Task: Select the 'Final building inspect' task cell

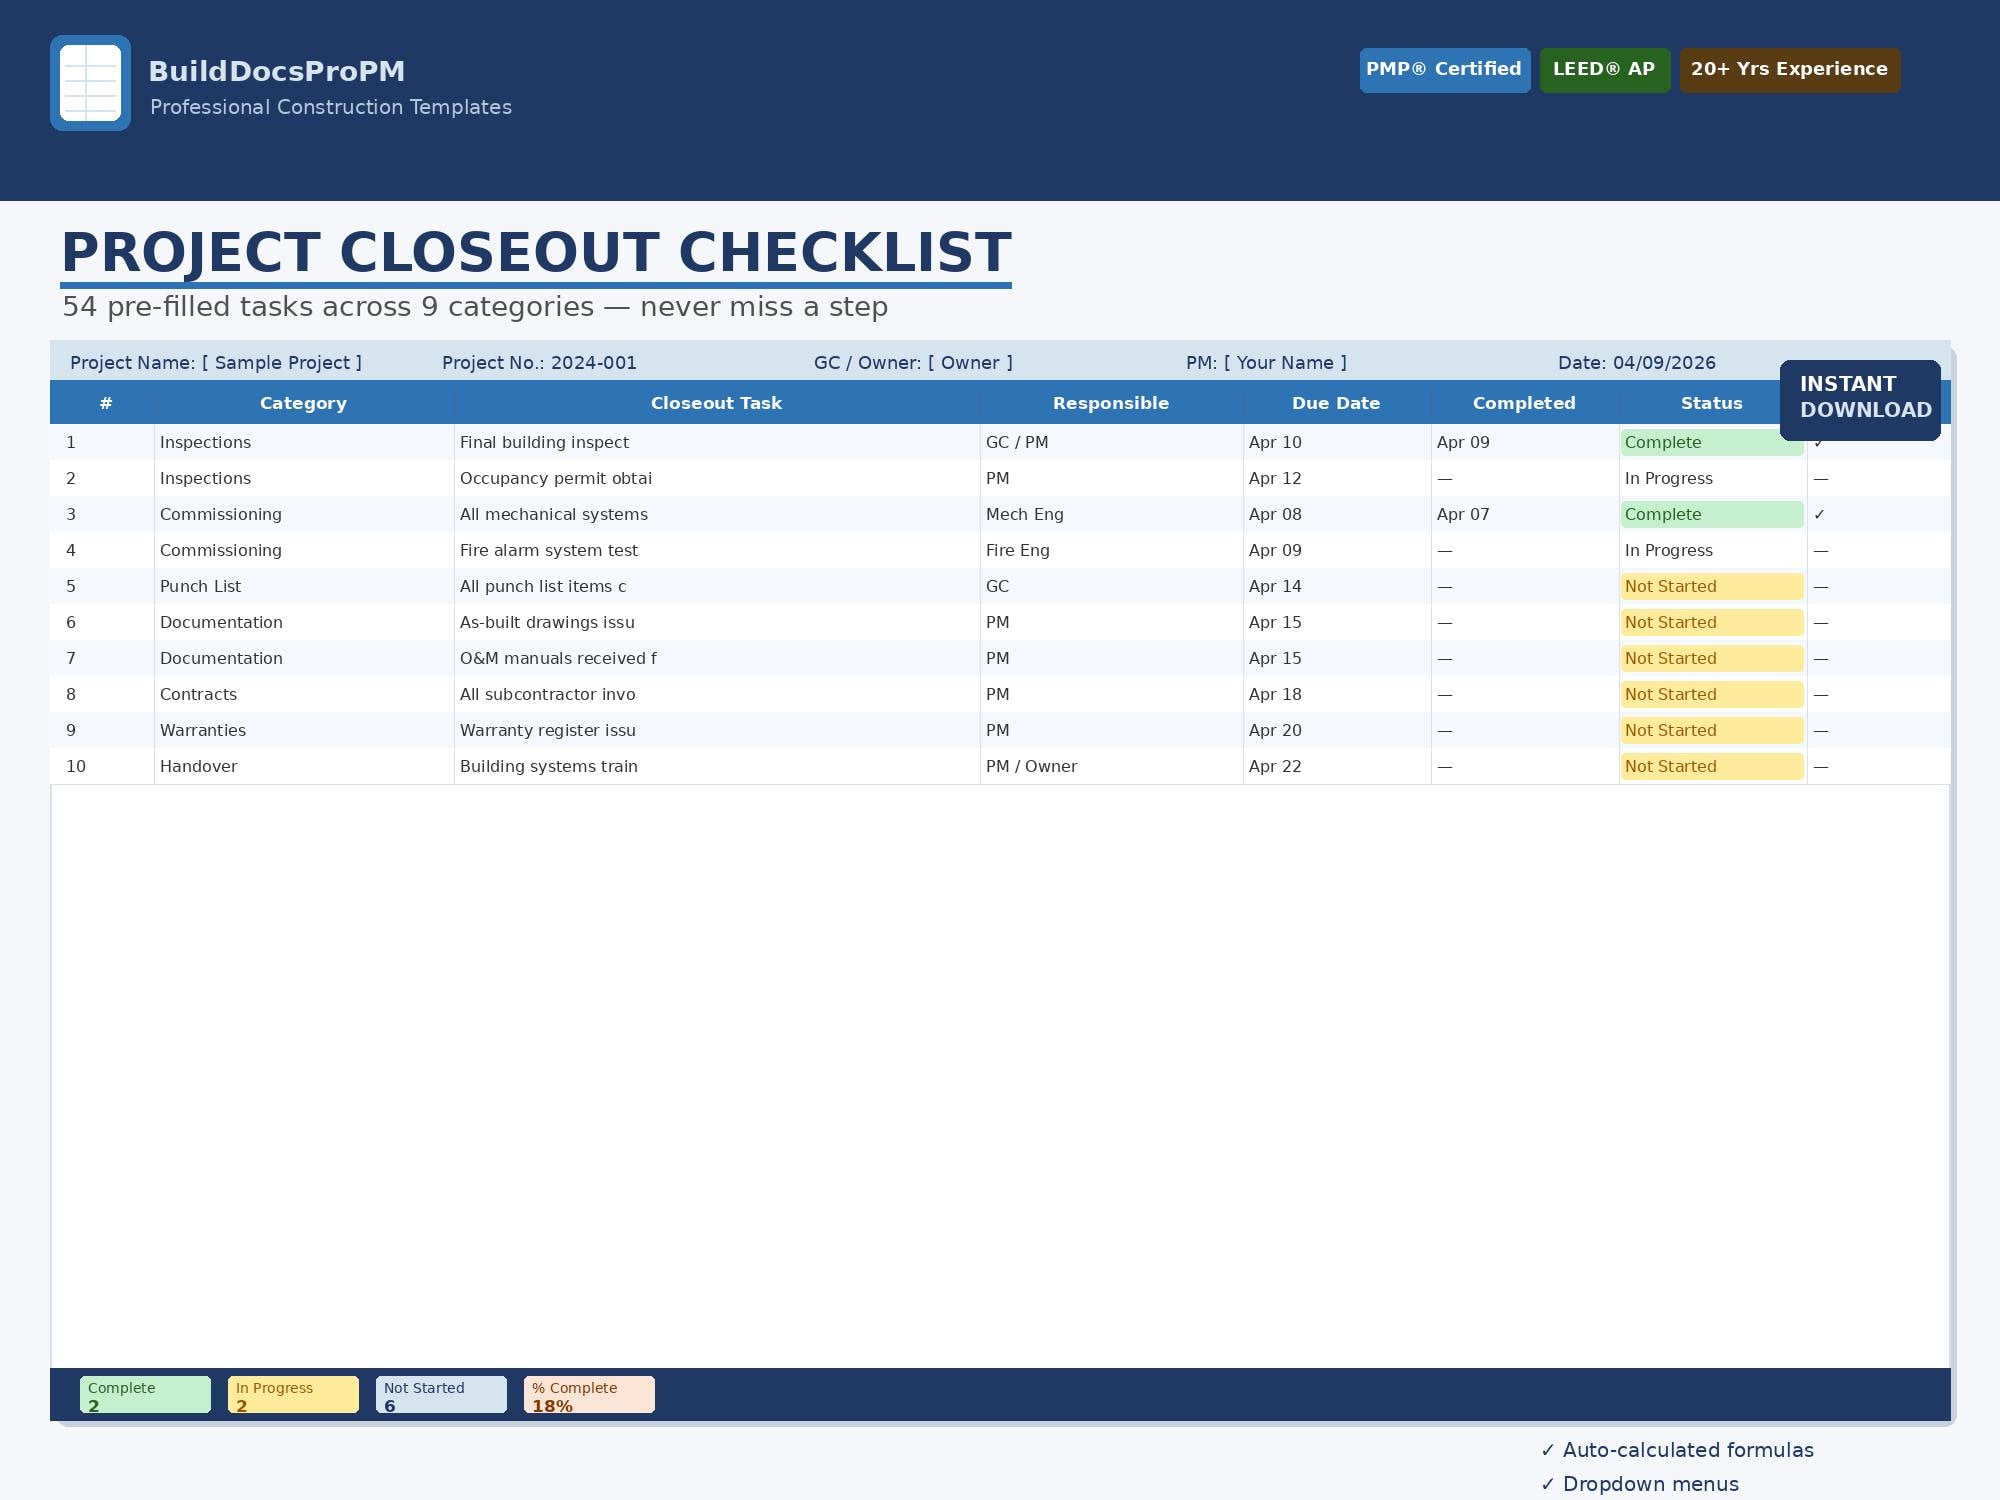Action: coord(717,442)
